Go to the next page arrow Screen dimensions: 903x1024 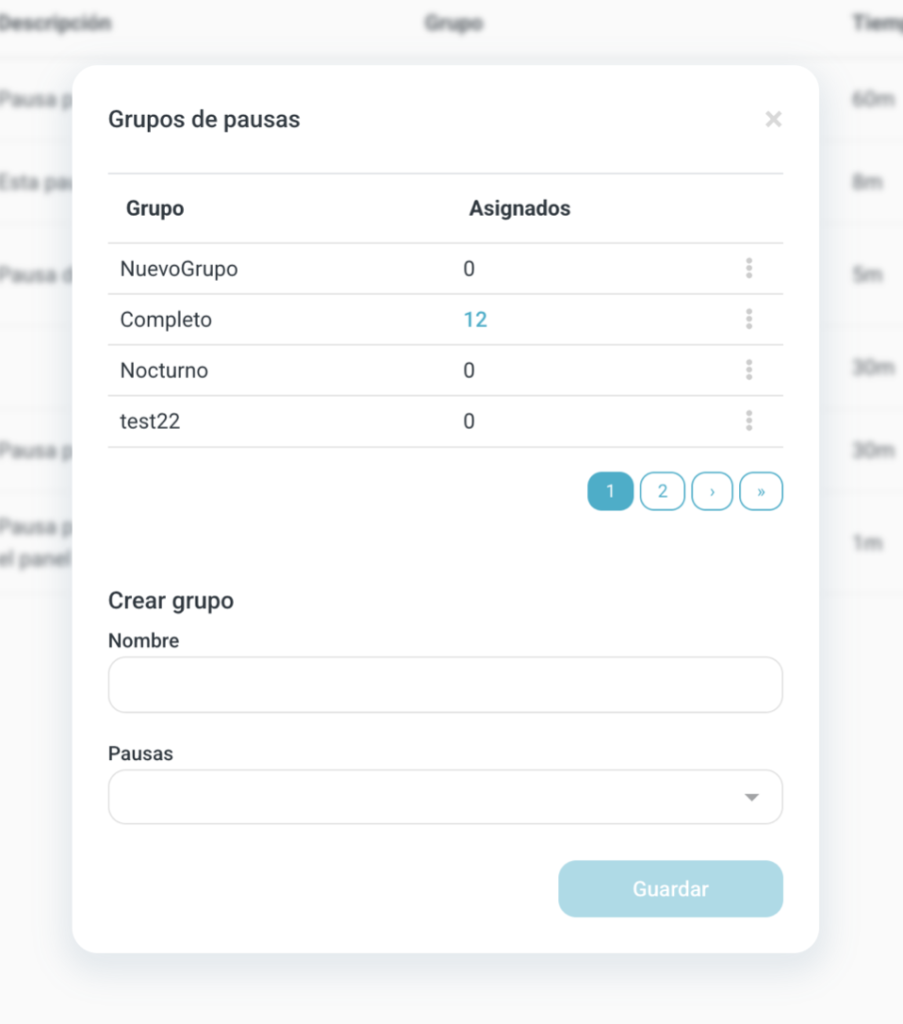712,492
